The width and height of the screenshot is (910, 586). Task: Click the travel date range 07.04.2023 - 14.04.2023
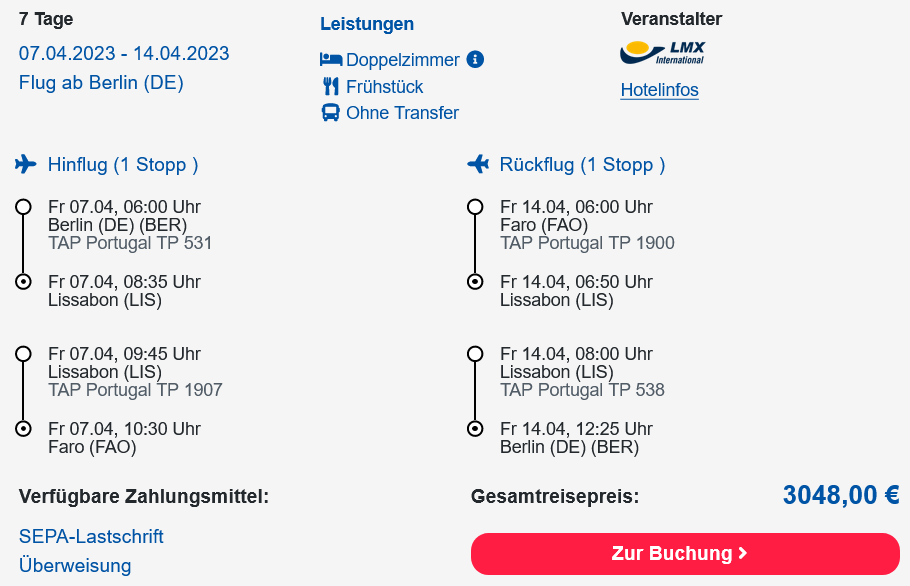[x=124, y=53]
